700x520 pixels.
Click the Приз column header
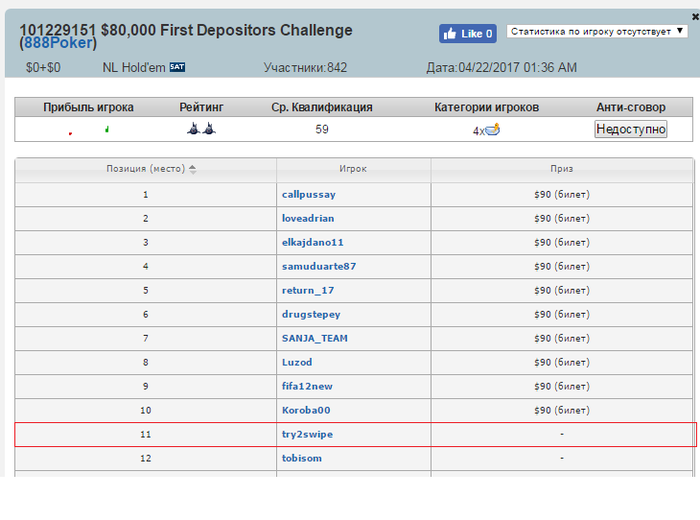click(x=561, y=169)
